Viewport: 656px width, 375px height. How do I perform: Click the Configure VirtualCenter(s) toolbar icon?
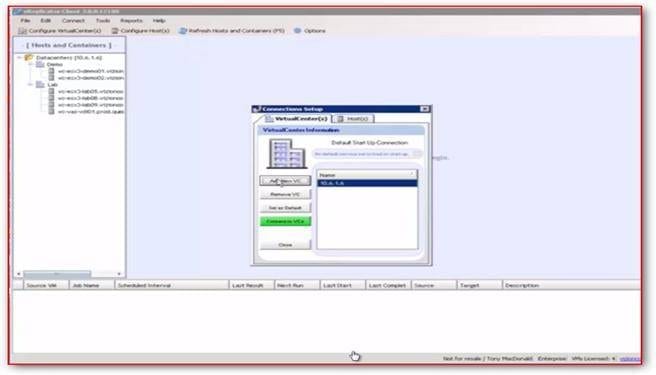[x=22, y=31]
